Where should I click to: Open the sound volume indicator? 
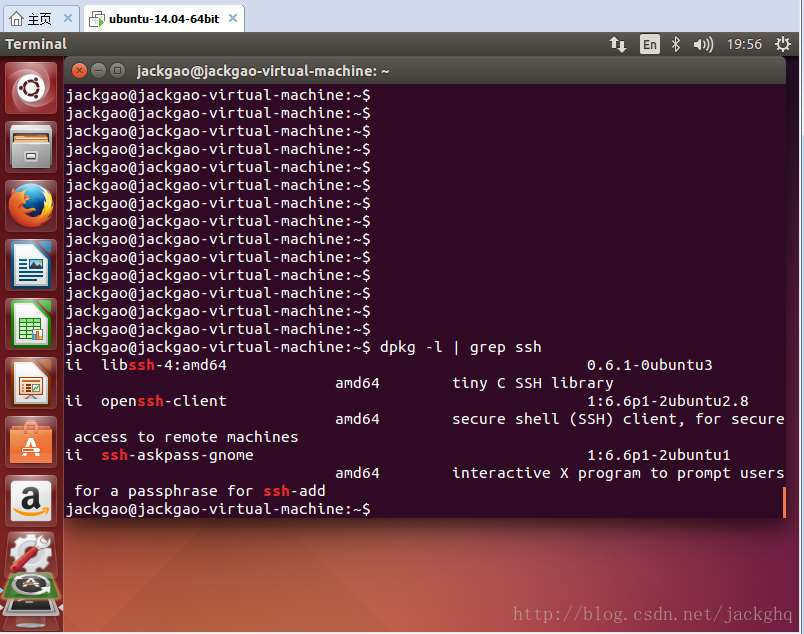pyautogui.click(x=703, y=44)
